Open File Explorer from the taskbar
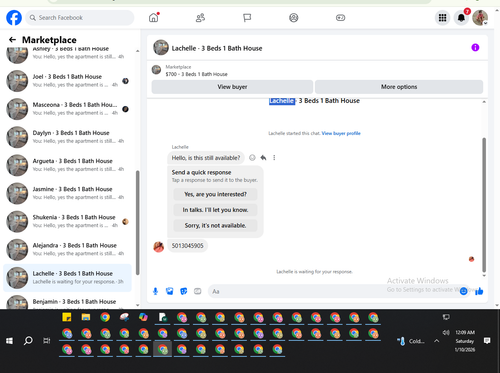500x373 pixels. click(x=86, y=317)
